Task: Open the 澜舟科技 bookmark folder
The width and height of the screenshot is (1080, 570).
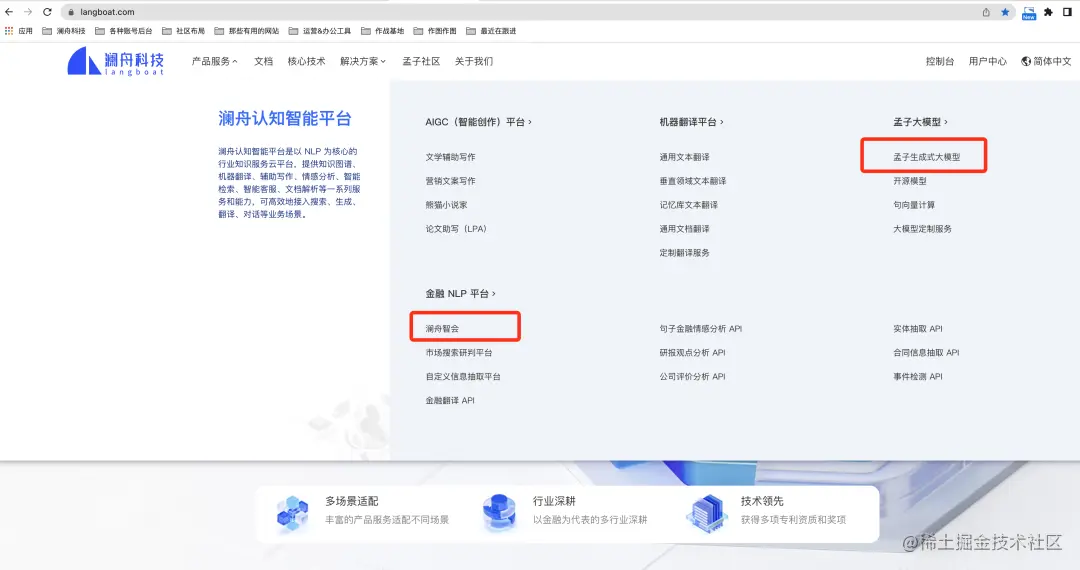Action: (63, 31)
